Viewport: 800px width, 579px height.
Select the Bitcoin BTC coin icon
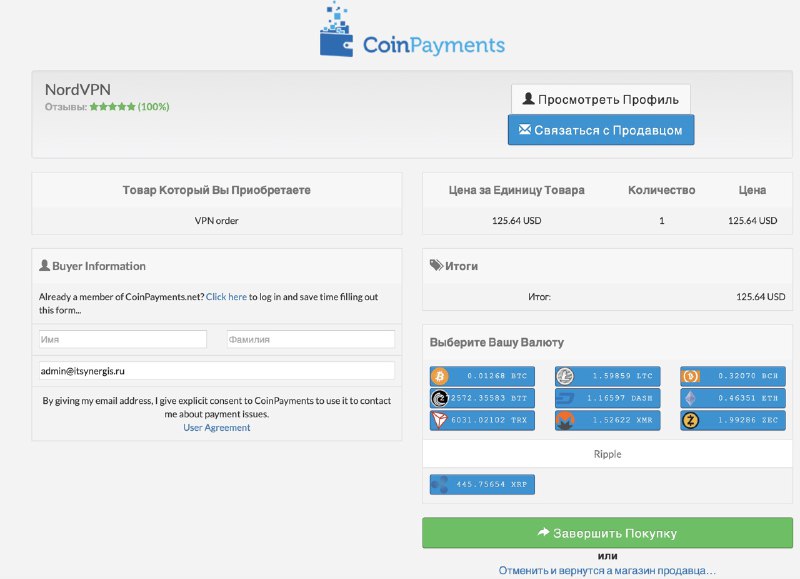[x=440, y=376]
